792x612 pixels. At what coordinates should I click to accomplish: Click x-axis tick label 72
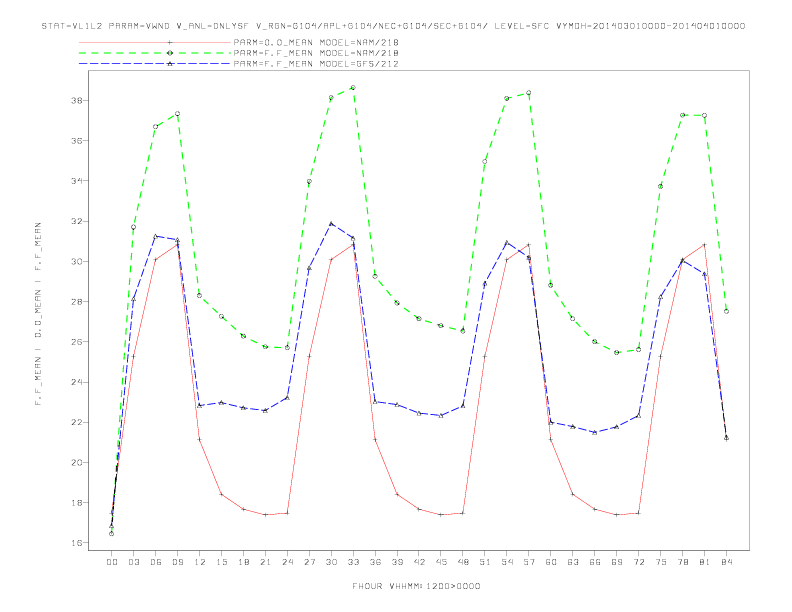click(x=639, y=562)
